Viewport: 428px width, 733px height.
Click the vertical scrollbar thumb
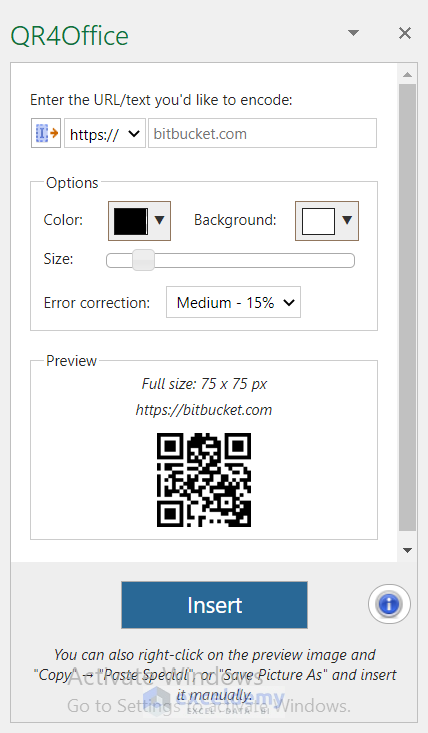pyautogui.click(x=407, y=307)
